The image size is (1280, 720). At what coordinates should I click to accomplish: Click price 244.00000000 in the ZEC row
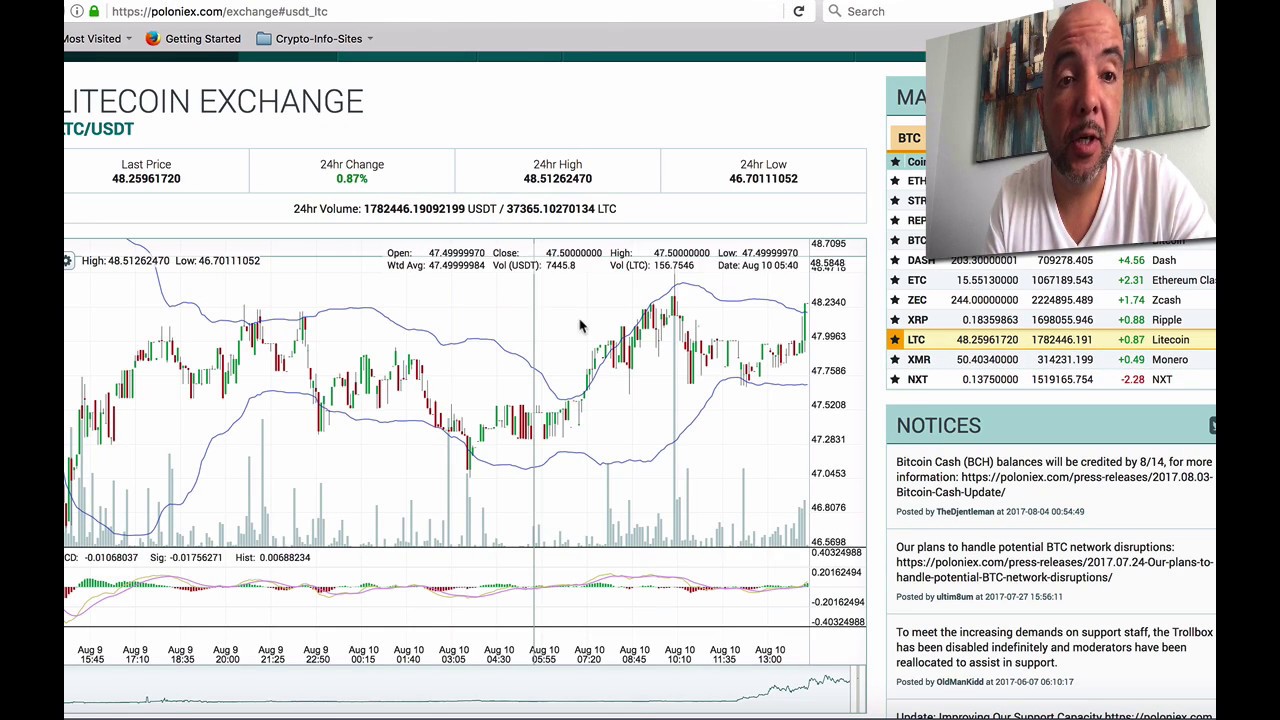coord(984,300)
